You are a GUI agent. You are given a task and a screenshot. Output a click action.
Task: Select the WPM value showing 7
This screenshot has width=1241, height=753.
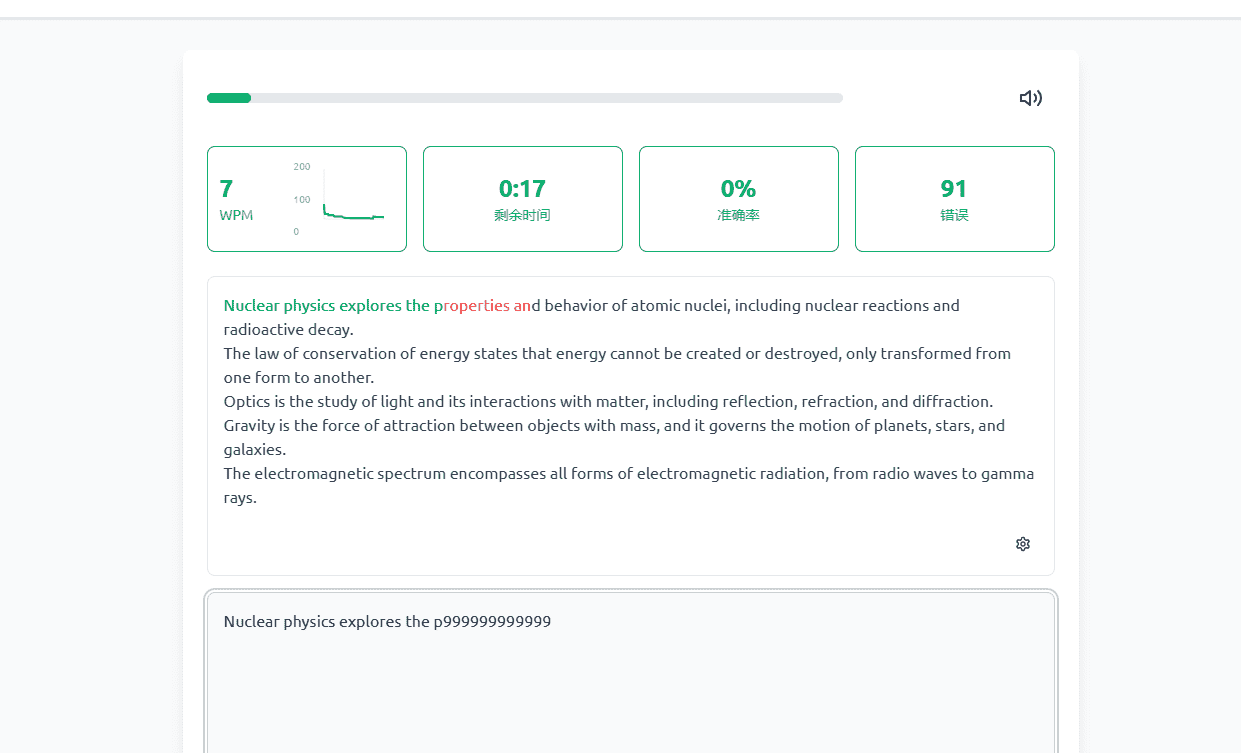(226, 188)
